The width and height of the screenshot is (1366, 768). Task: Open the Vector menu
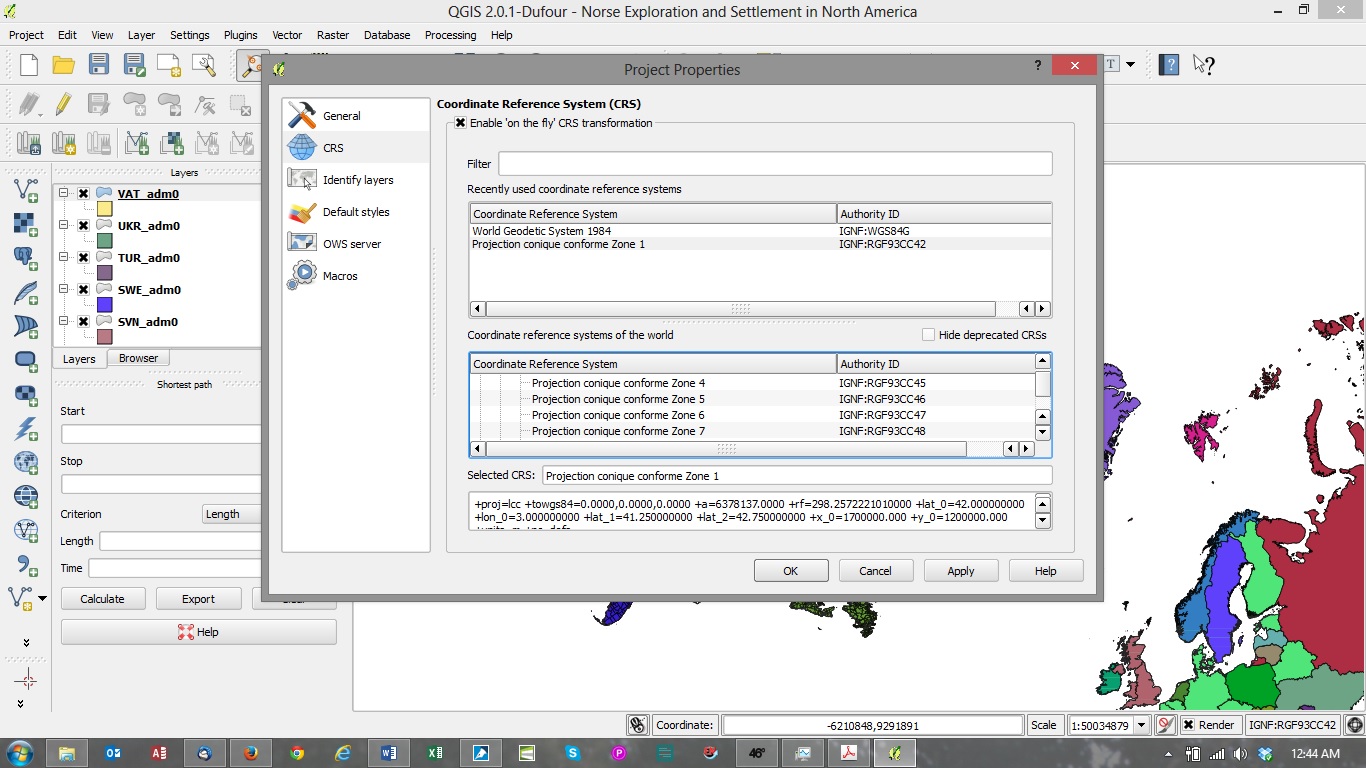287,35
